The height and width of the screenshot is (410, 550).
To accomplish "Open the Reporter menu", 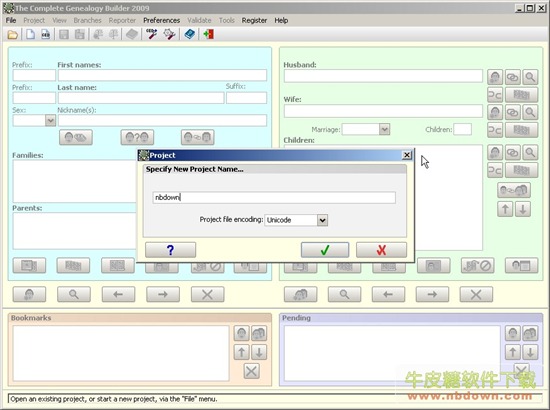I will [x=122, y=20].
